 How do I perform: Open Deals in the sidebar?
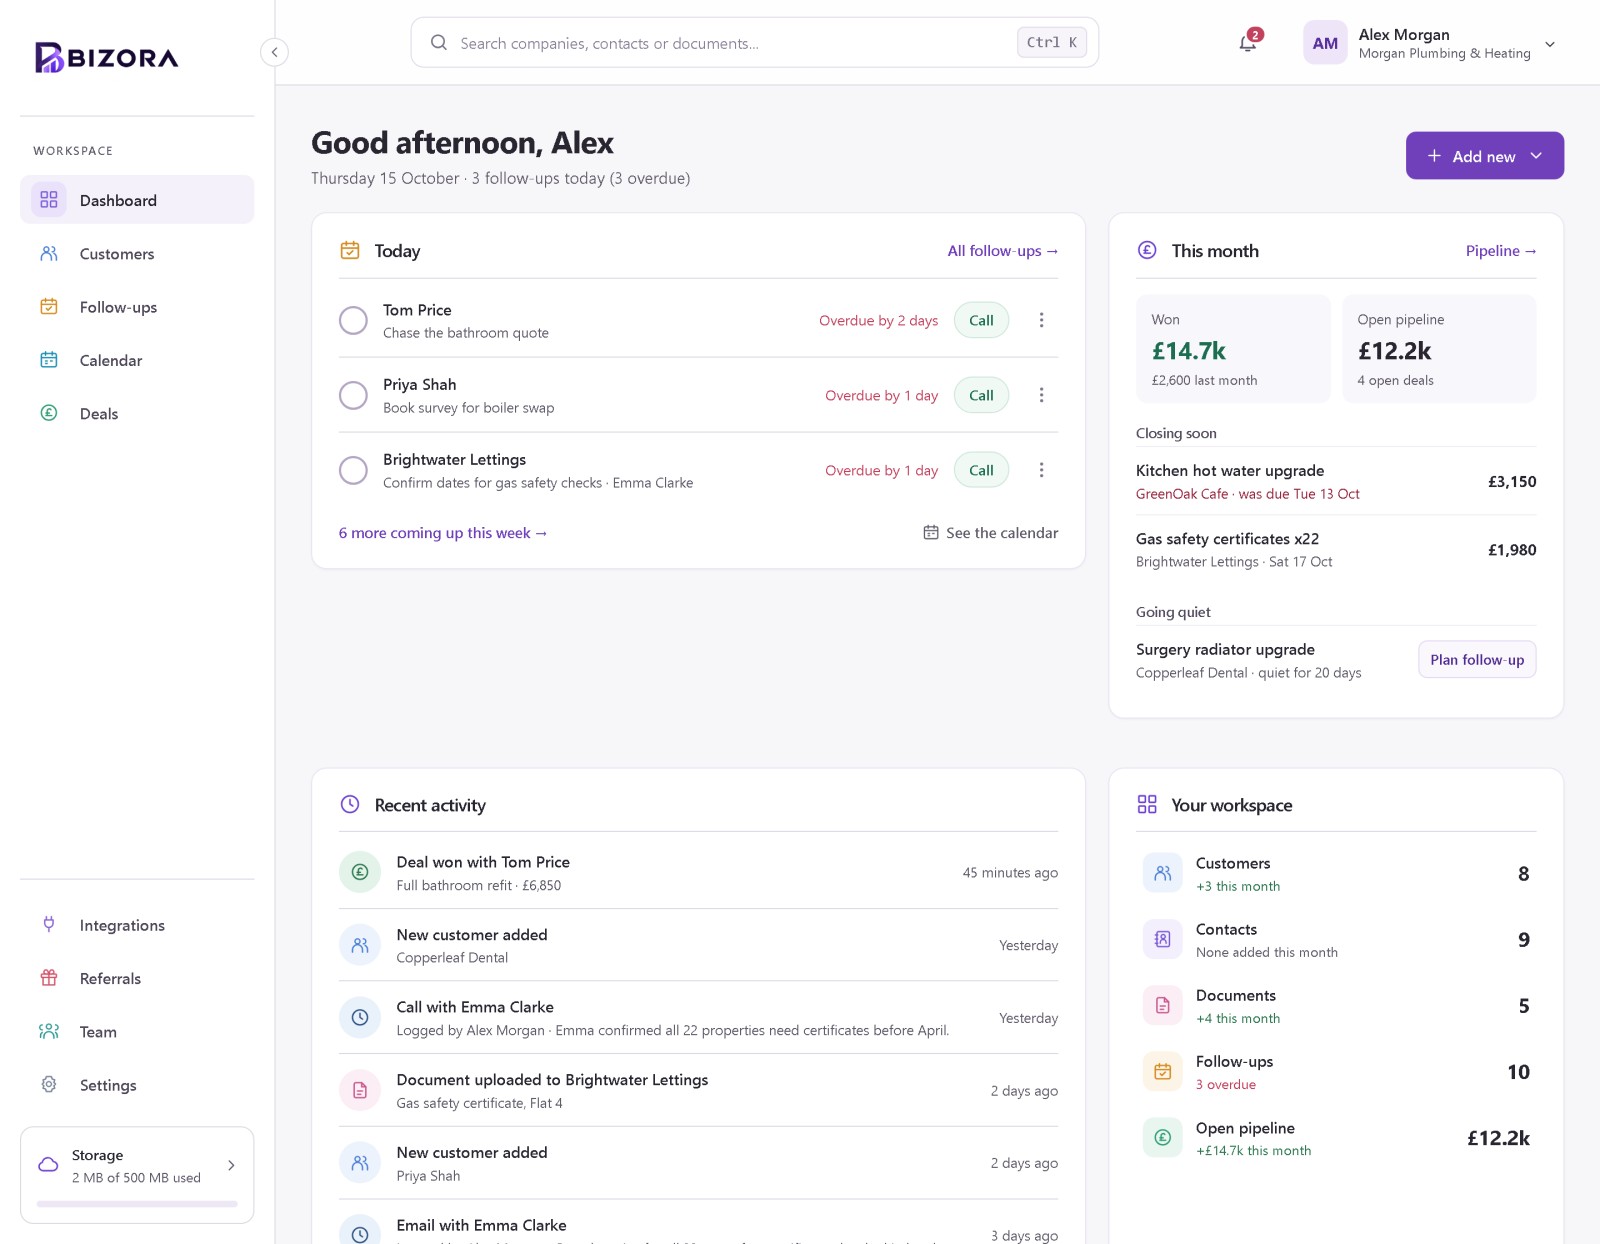137,413
